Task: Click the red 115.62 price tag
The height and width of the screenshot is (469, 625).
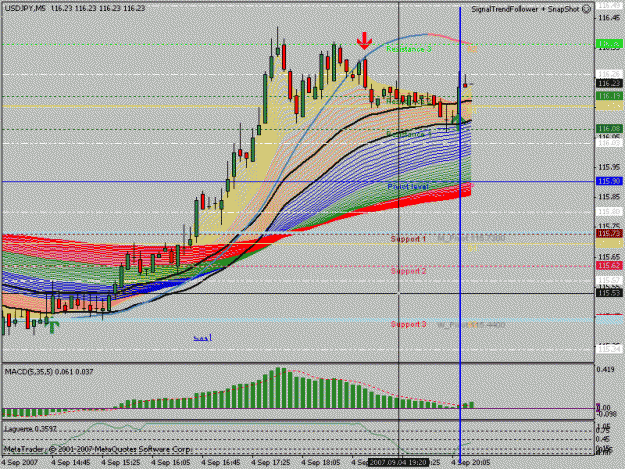Action: (609, 266)
